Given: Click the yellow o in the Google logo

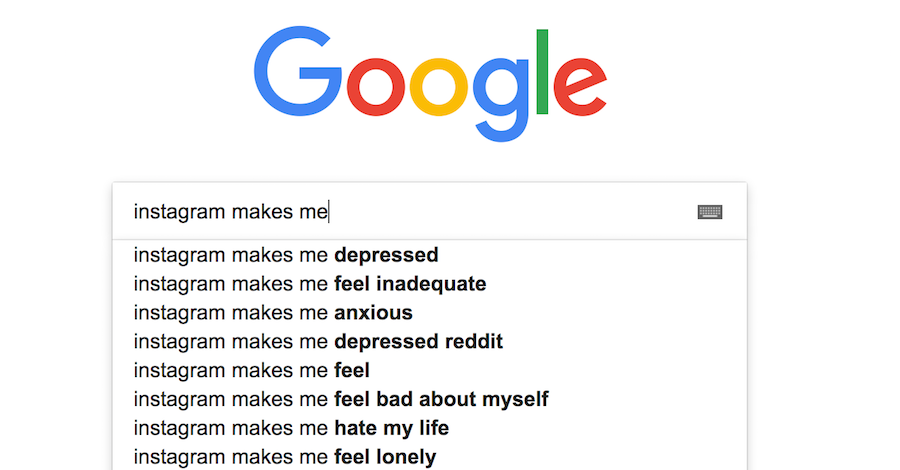Looking at the screenshot, I should tap(439, 87).
